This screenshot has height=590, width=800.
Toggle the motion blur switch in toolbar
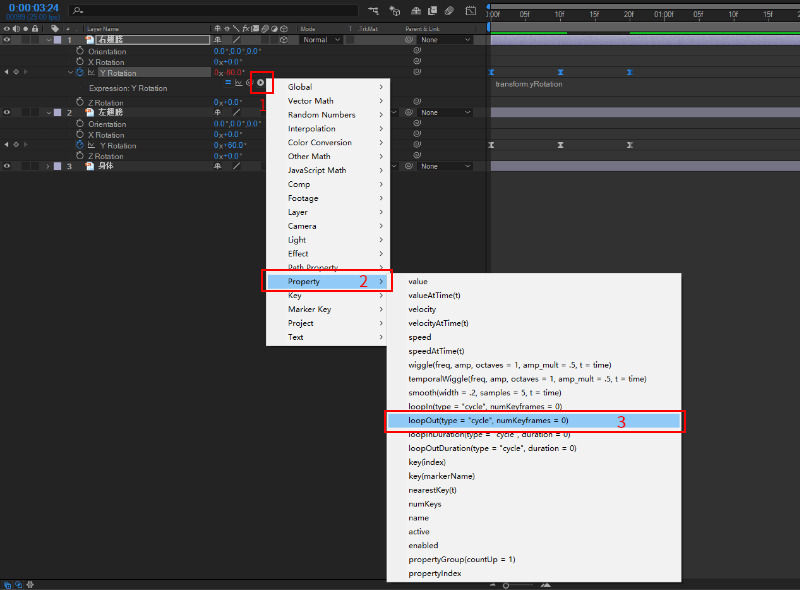449,10
